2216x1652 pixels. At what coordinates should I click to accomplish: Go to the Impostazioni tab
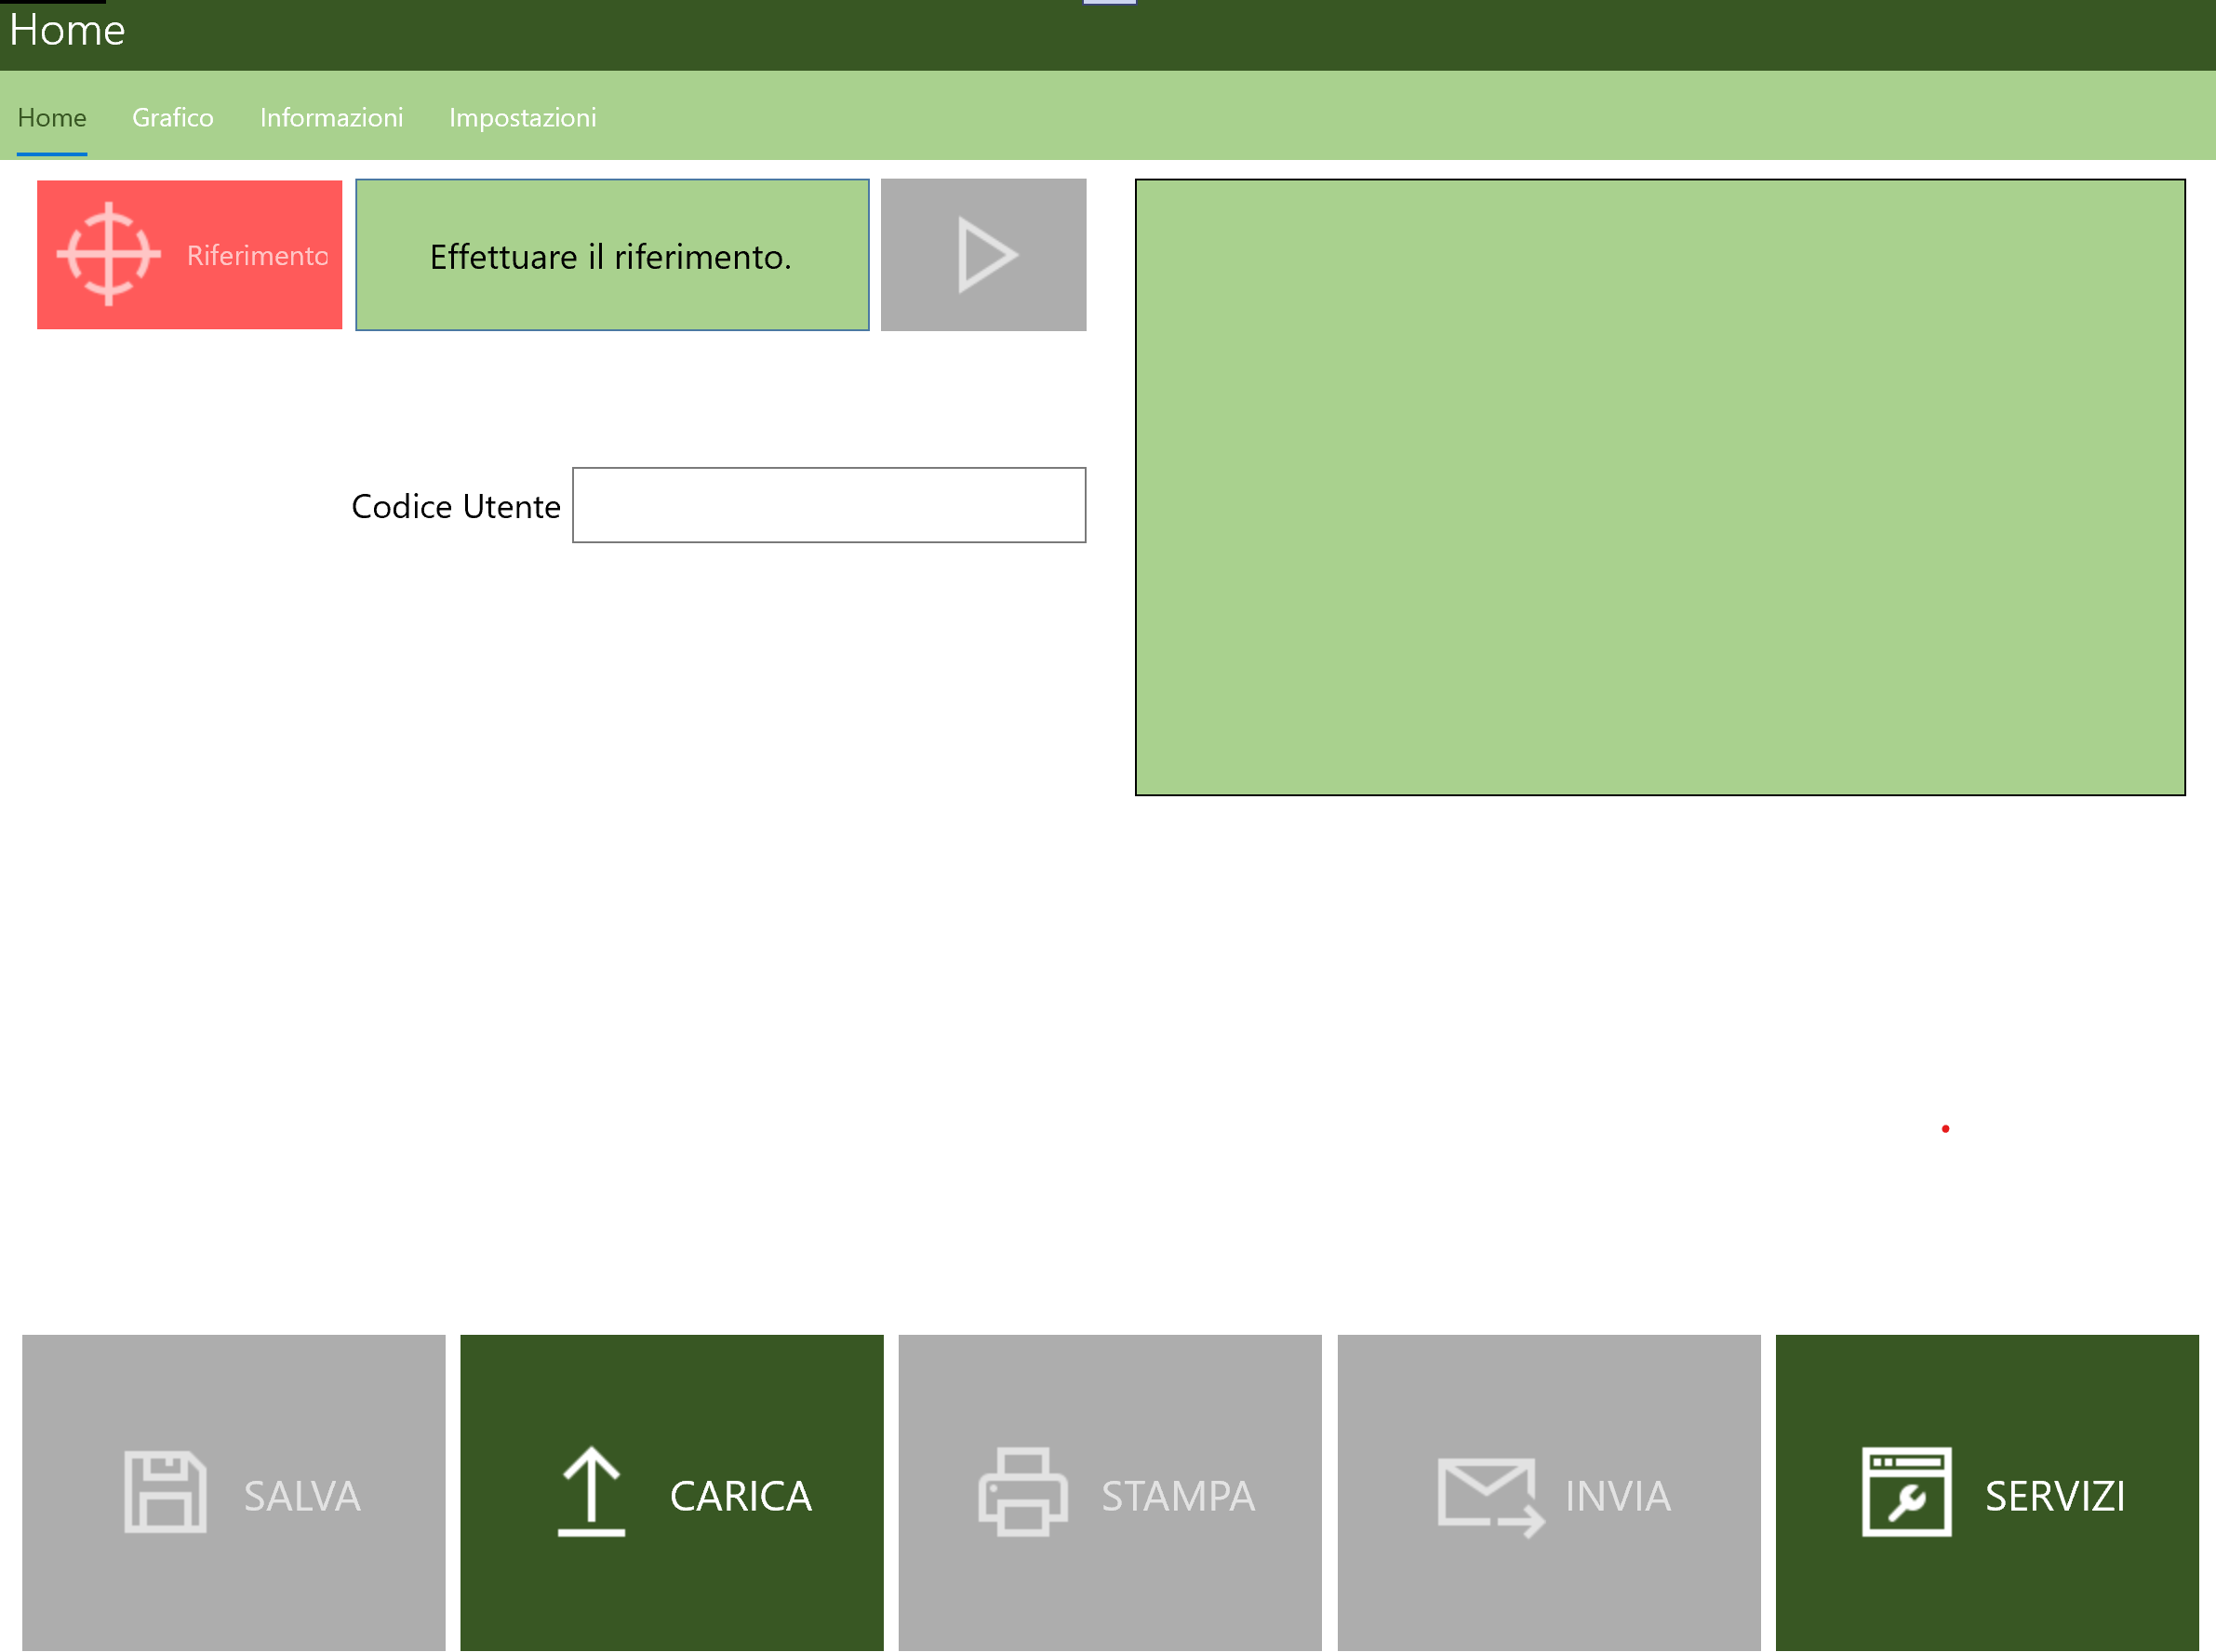[522, 118]
